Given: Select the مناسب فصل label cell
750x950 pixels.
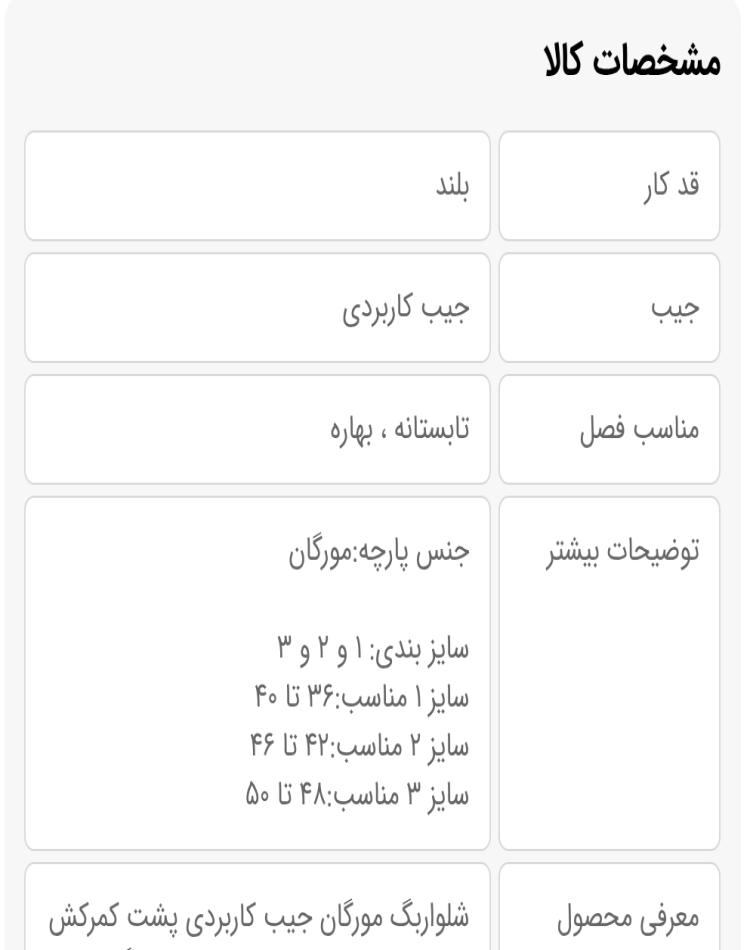Looking at the screenshot, I should 609,430.
